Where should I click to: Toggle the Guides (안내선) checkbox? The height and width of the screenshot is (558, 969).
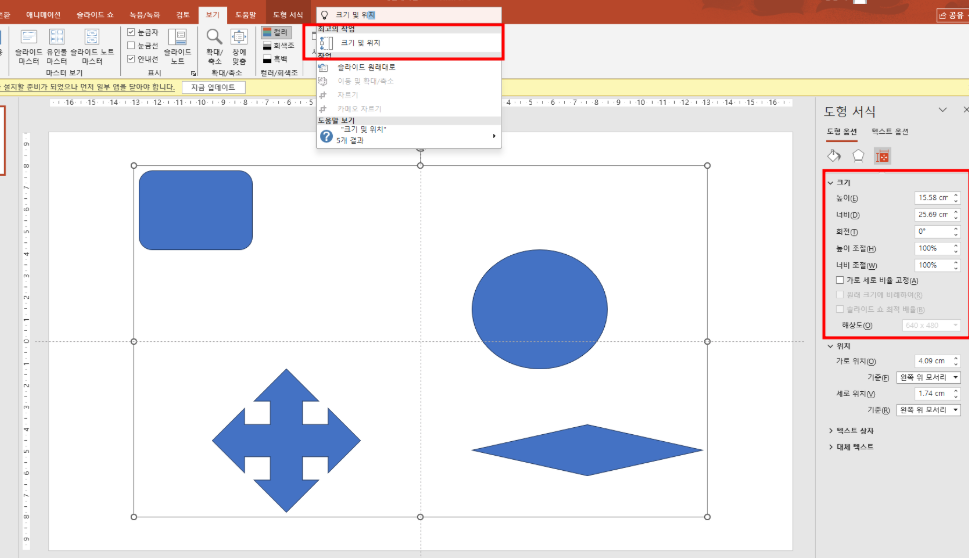131,59
